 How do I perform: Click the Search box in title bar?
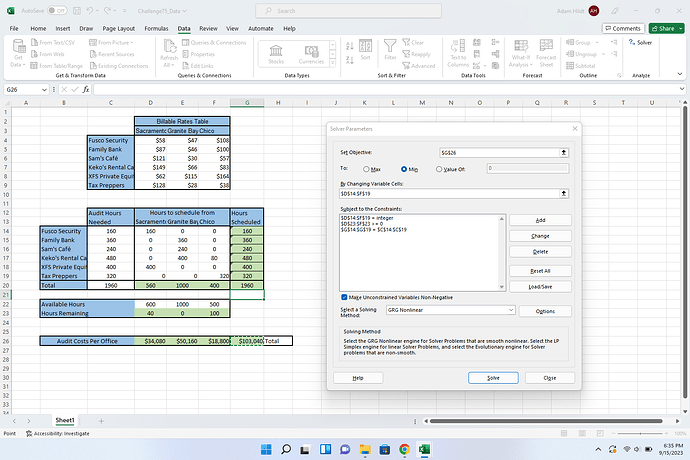point(349,11)
